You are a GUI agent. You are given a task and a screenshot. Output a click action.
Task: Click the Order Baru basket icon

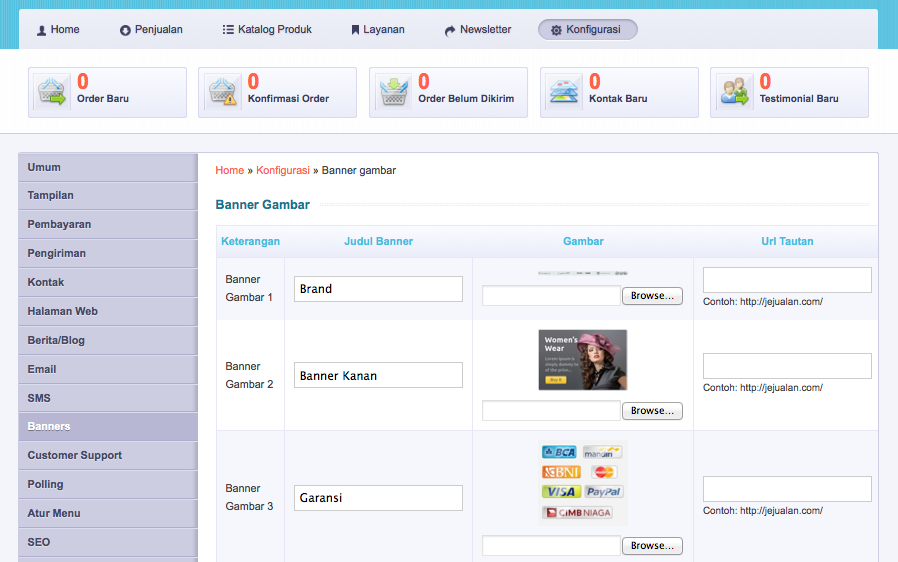coord(52,92)
